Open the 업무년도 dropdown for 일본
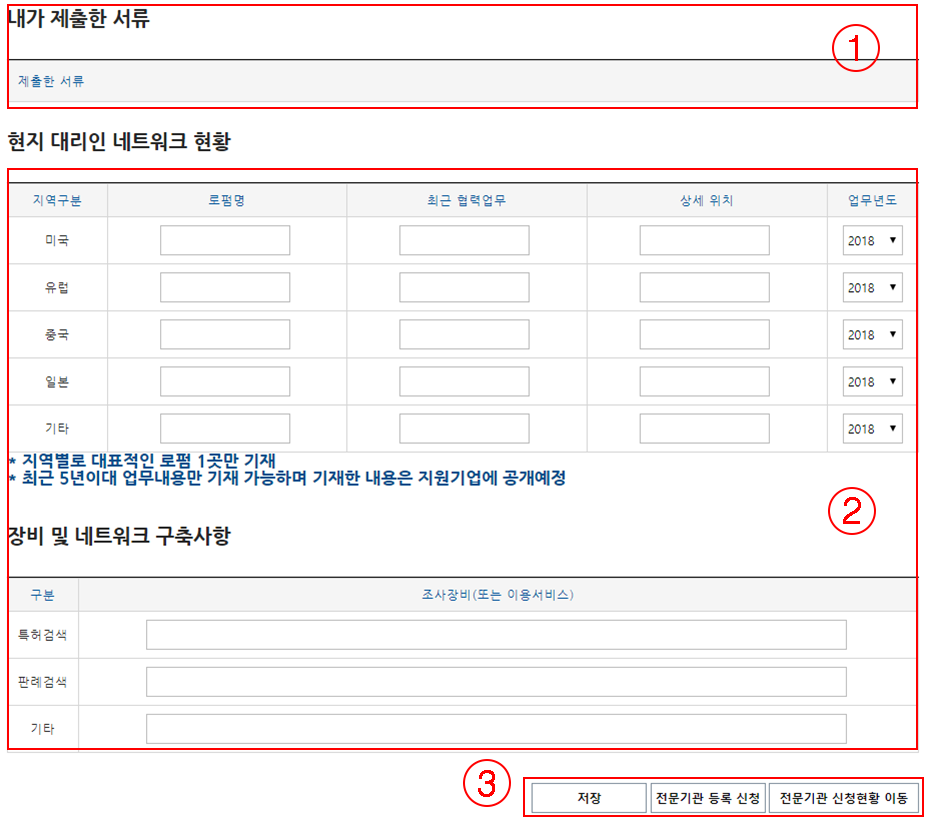Screen dimensions: 931x821 872,382
